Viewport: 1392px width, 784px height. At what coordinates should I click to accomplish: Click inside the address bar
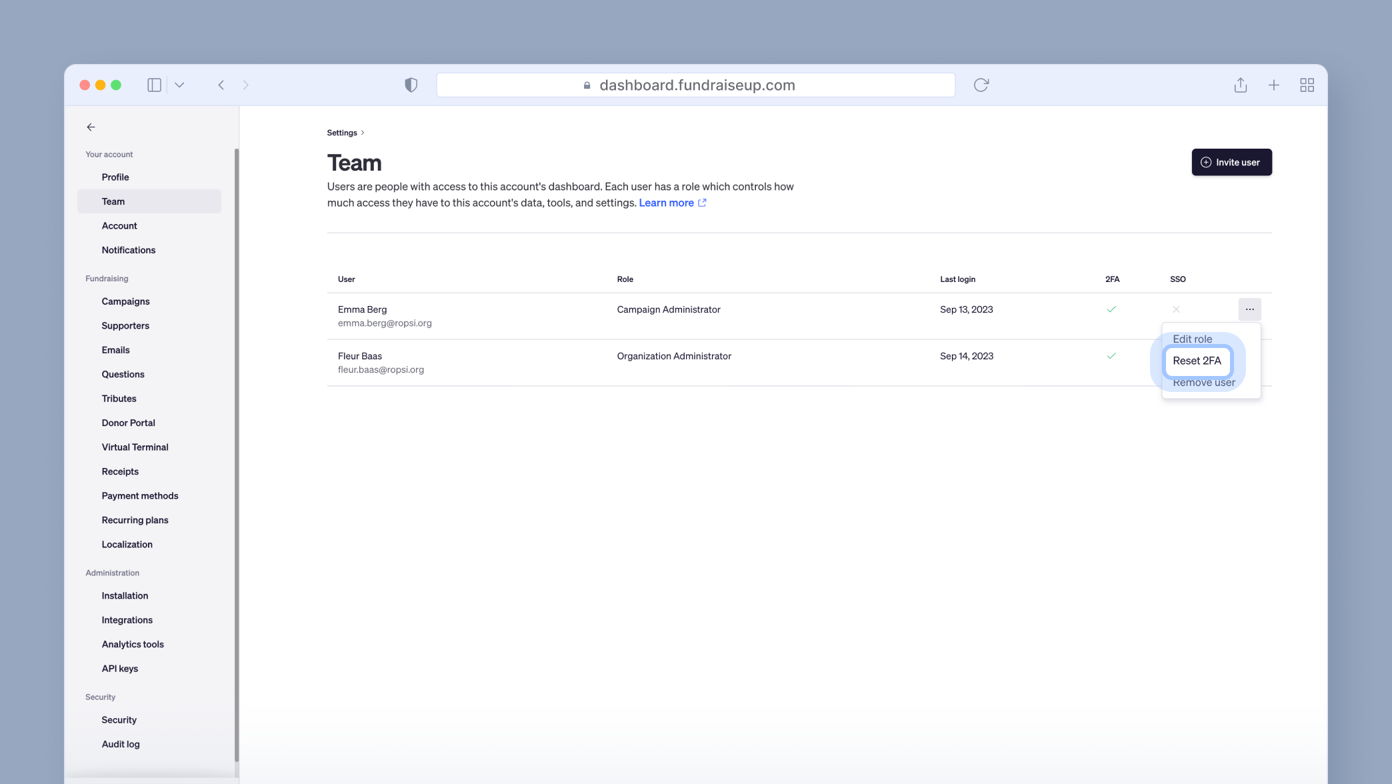[x=695, y=85]
